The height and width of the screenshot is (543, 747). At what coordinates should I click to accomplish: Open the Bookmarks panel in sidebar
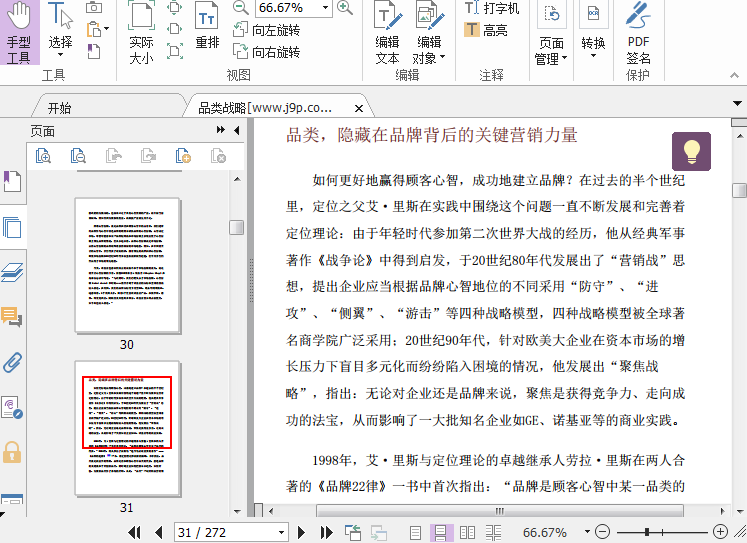click(x=12, y=181)
